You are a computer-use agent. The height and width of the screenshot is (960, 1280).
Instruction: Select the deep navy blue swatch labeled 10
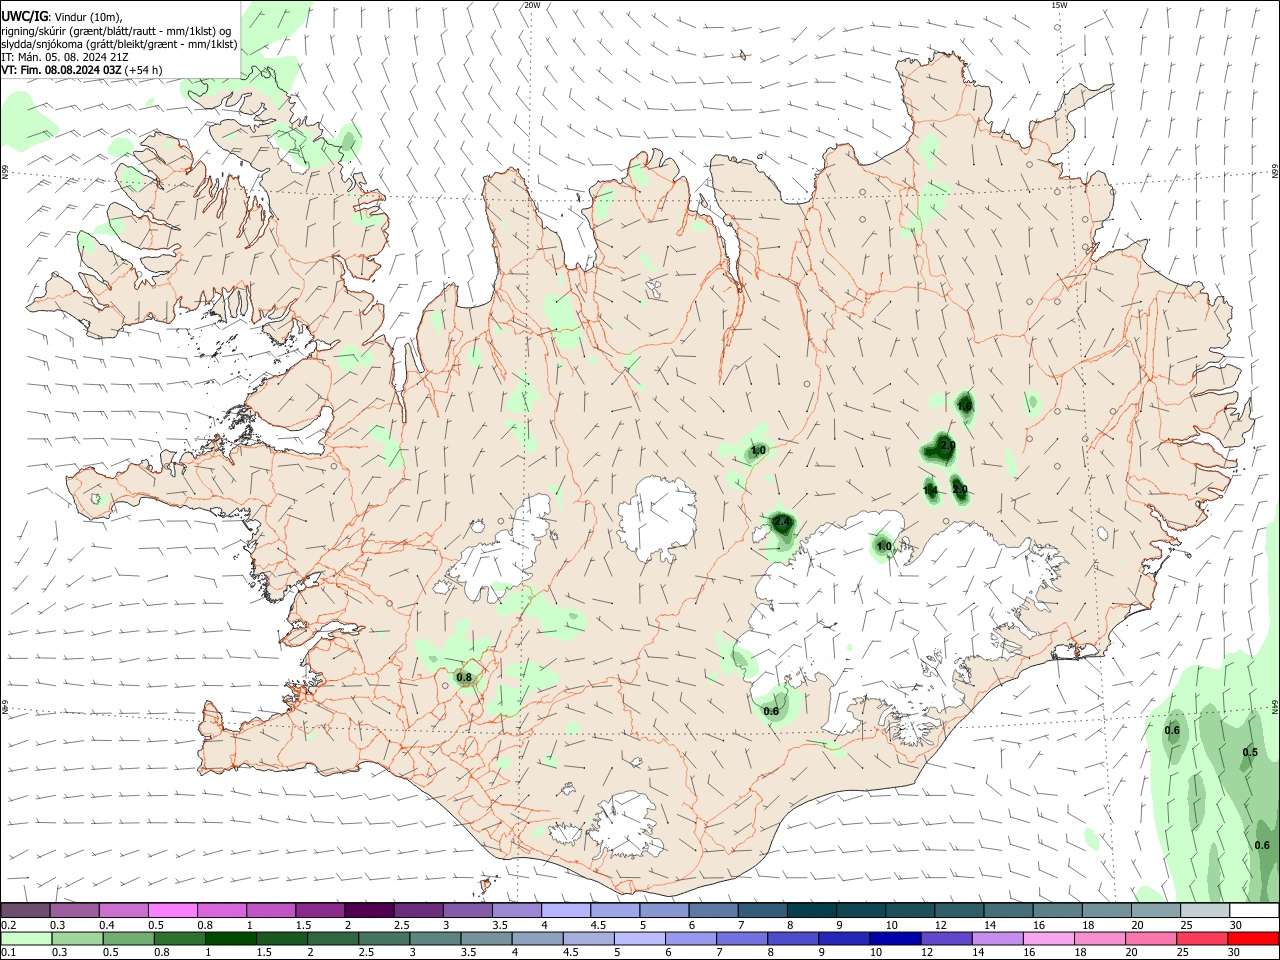pos(893,938)
